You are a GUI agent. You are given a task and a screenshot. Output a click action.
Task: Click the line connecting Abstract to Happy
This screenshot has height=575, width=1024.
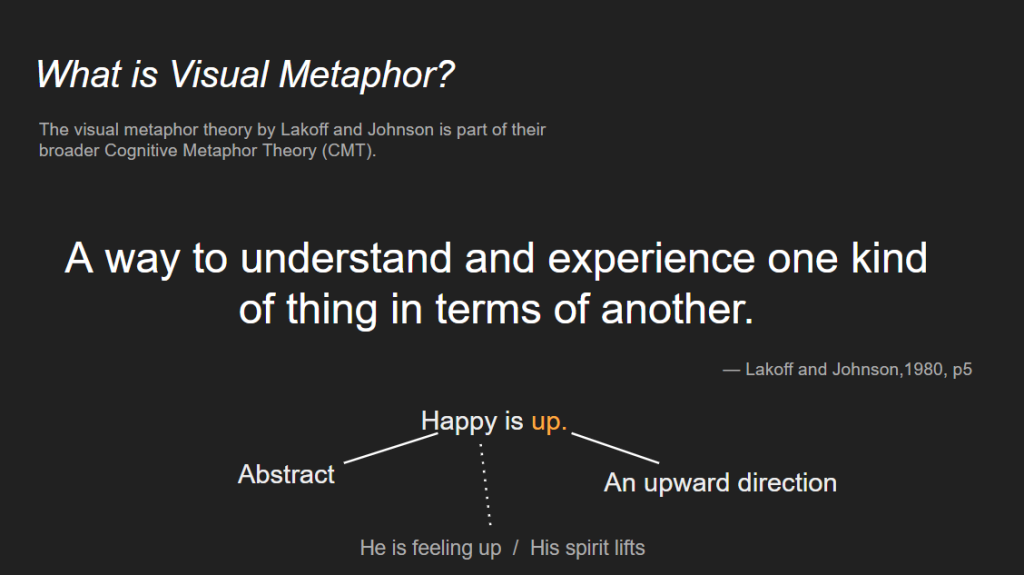coord(391,448)
